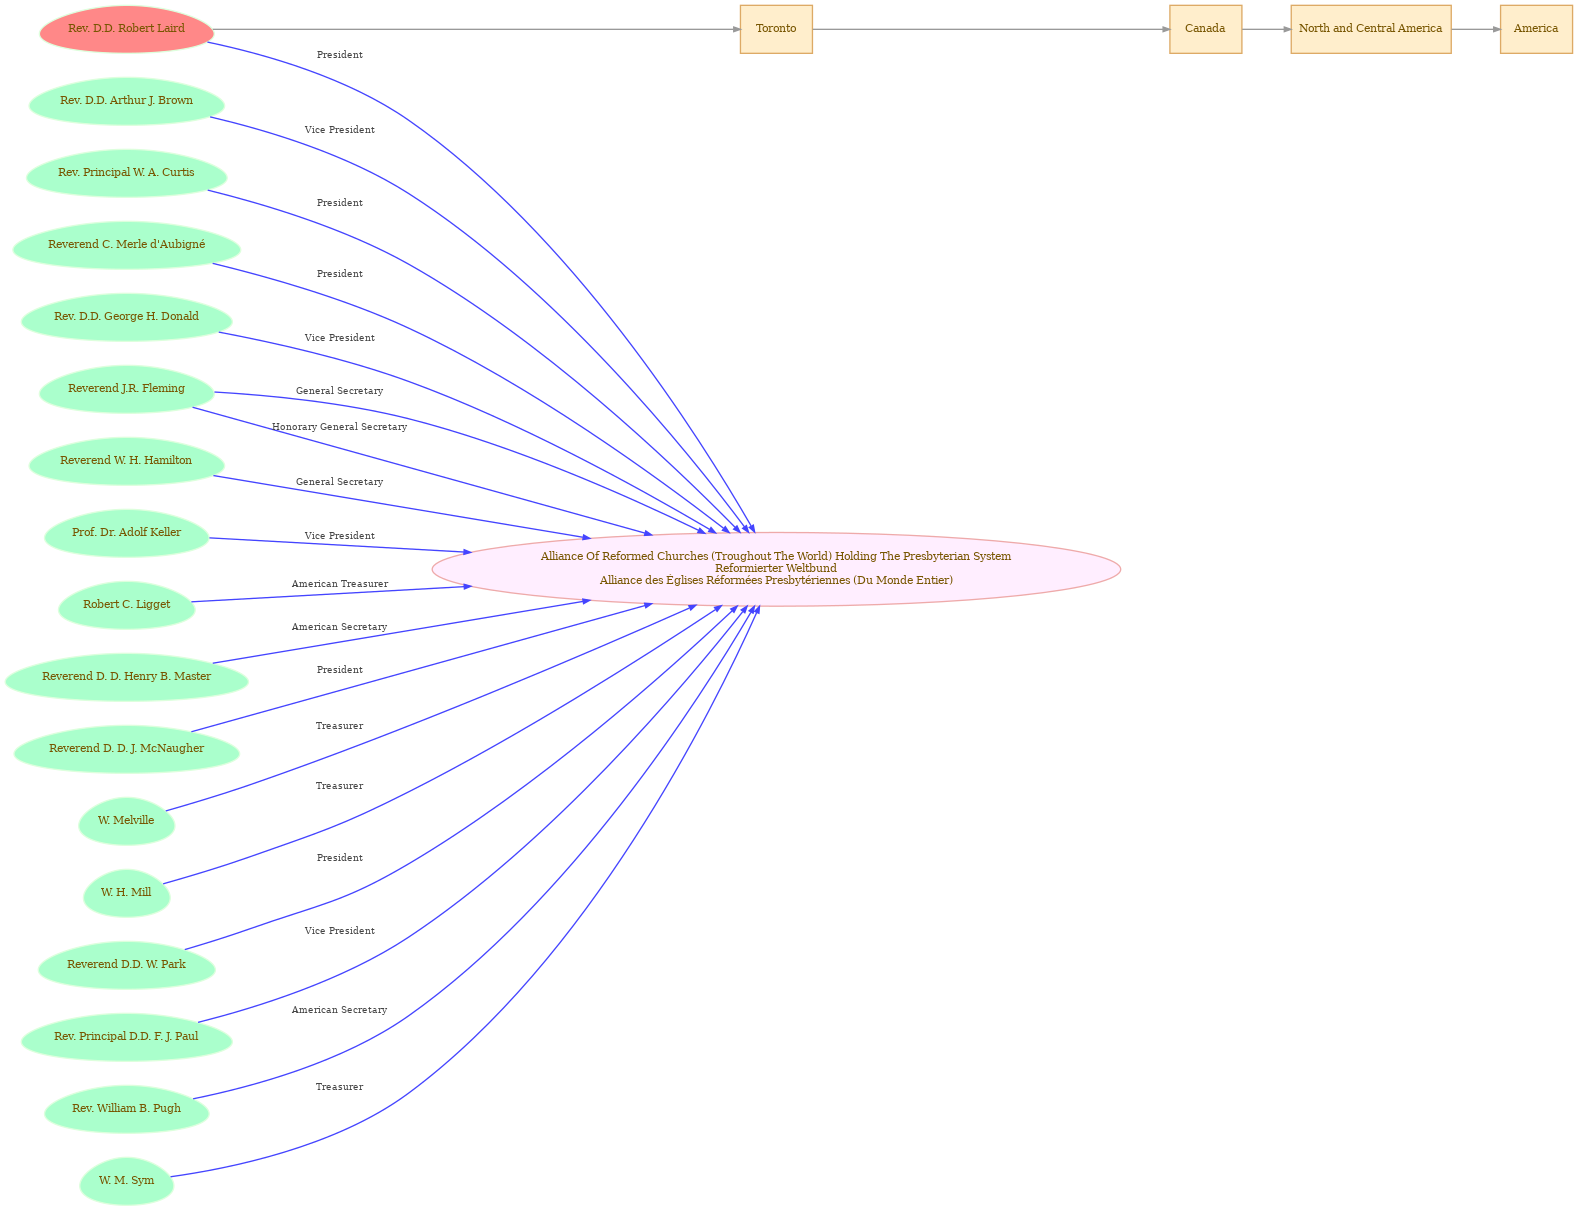Select the Robert C. Ligget node
This screenshot has width=1578, height=1211.
(x=127, y=605)
